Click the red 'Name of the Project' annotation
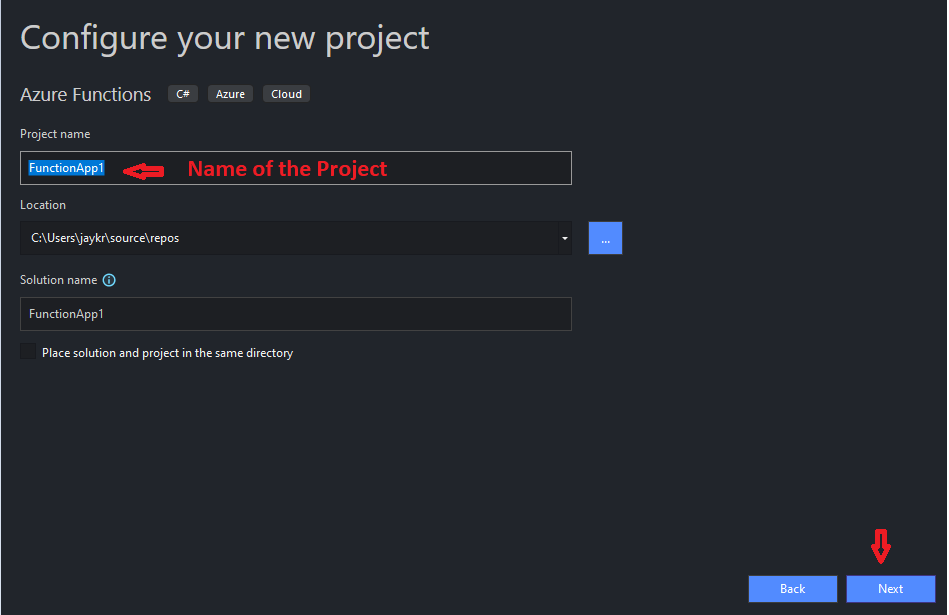 point(287,169)
